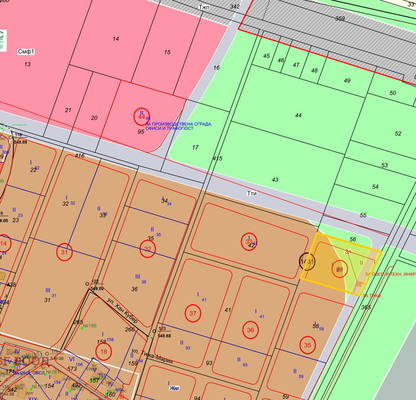416x400 pixels.
Task: Select pink parcel number 15
Action: click(x=167, y=52)
